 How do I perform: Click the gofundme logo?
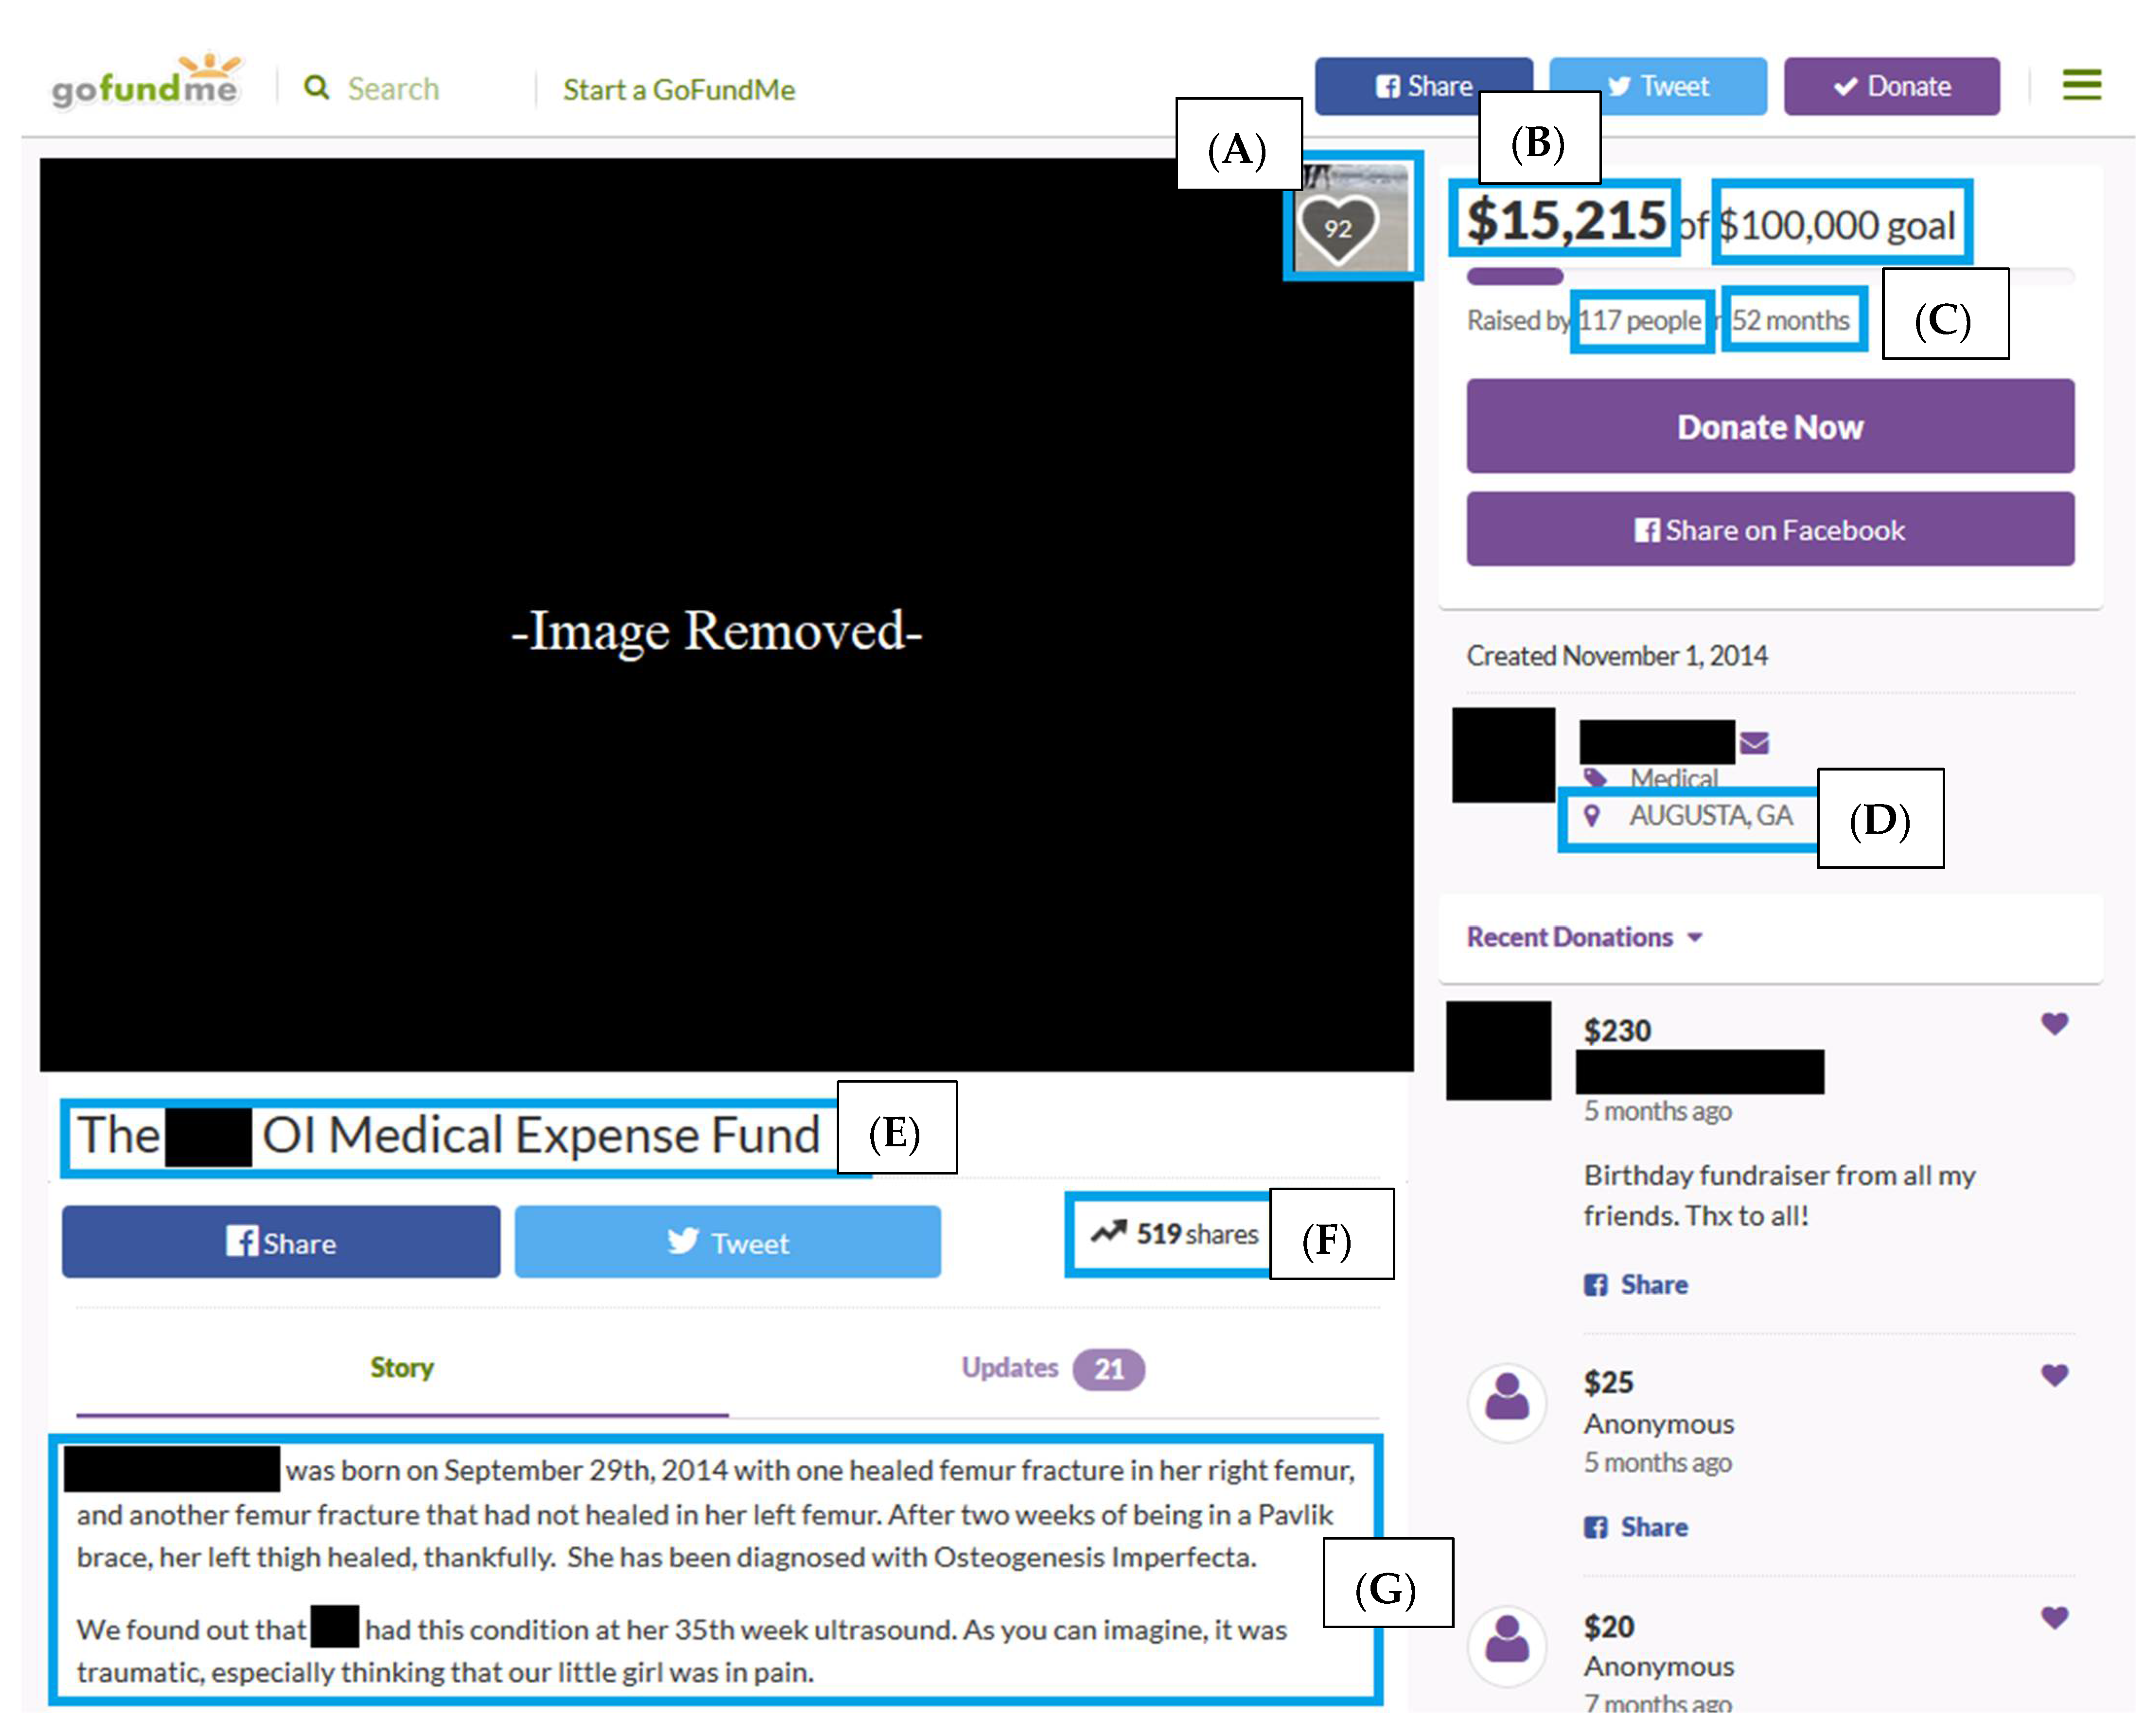point(146,84)
